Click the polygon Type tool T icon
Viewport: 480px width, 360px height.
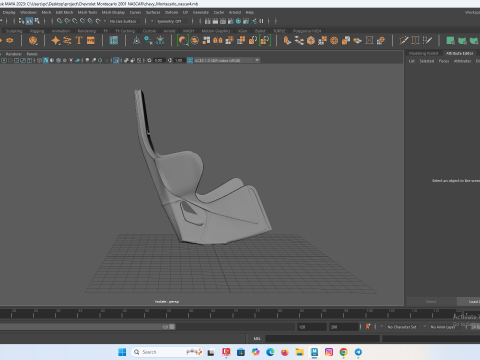79,41
